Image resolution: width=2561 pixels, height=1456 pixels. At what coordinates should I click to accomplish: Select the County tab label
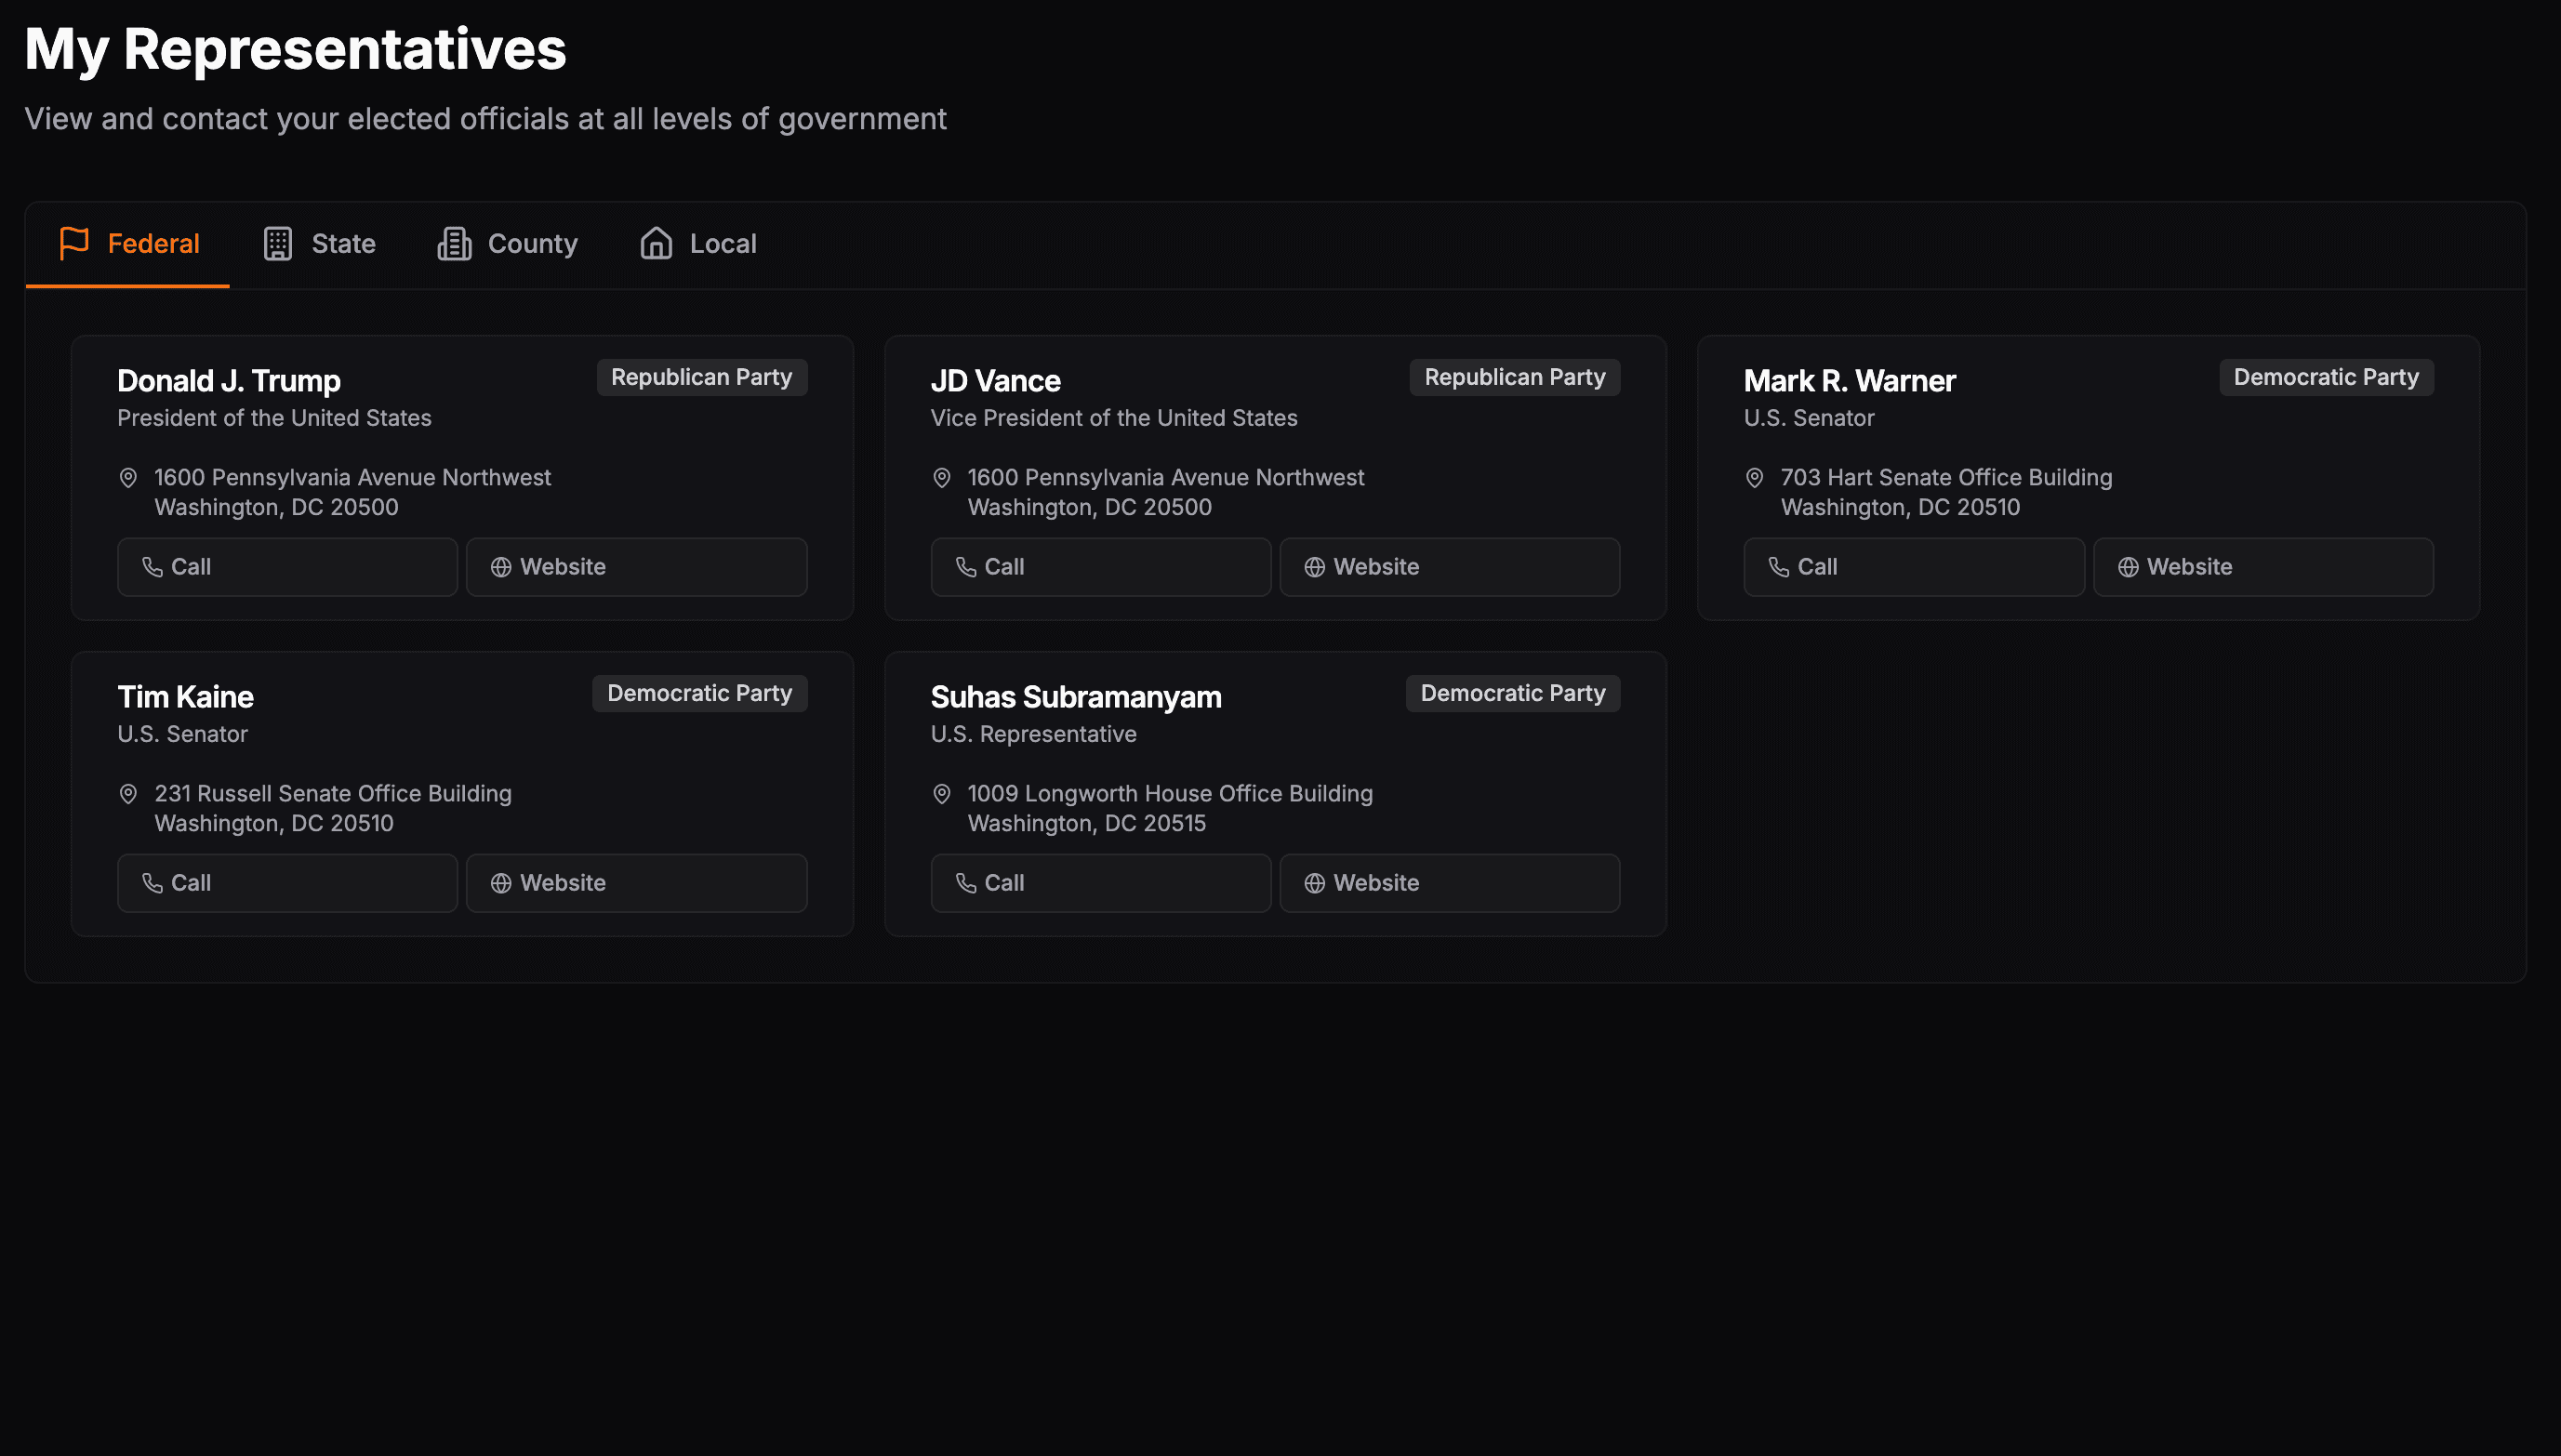point(532,243)
